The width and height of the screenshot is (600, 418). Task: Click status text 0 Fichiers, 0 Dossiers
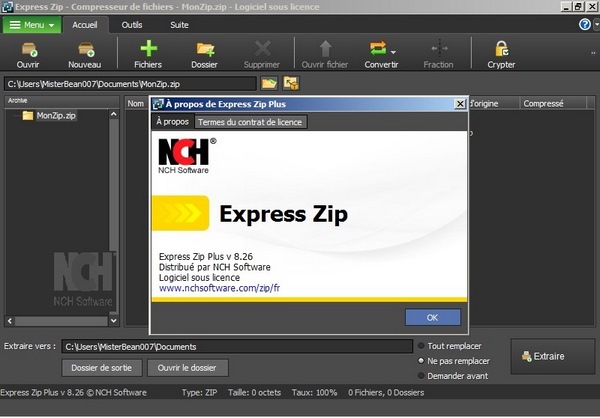[x=386, y=392]
